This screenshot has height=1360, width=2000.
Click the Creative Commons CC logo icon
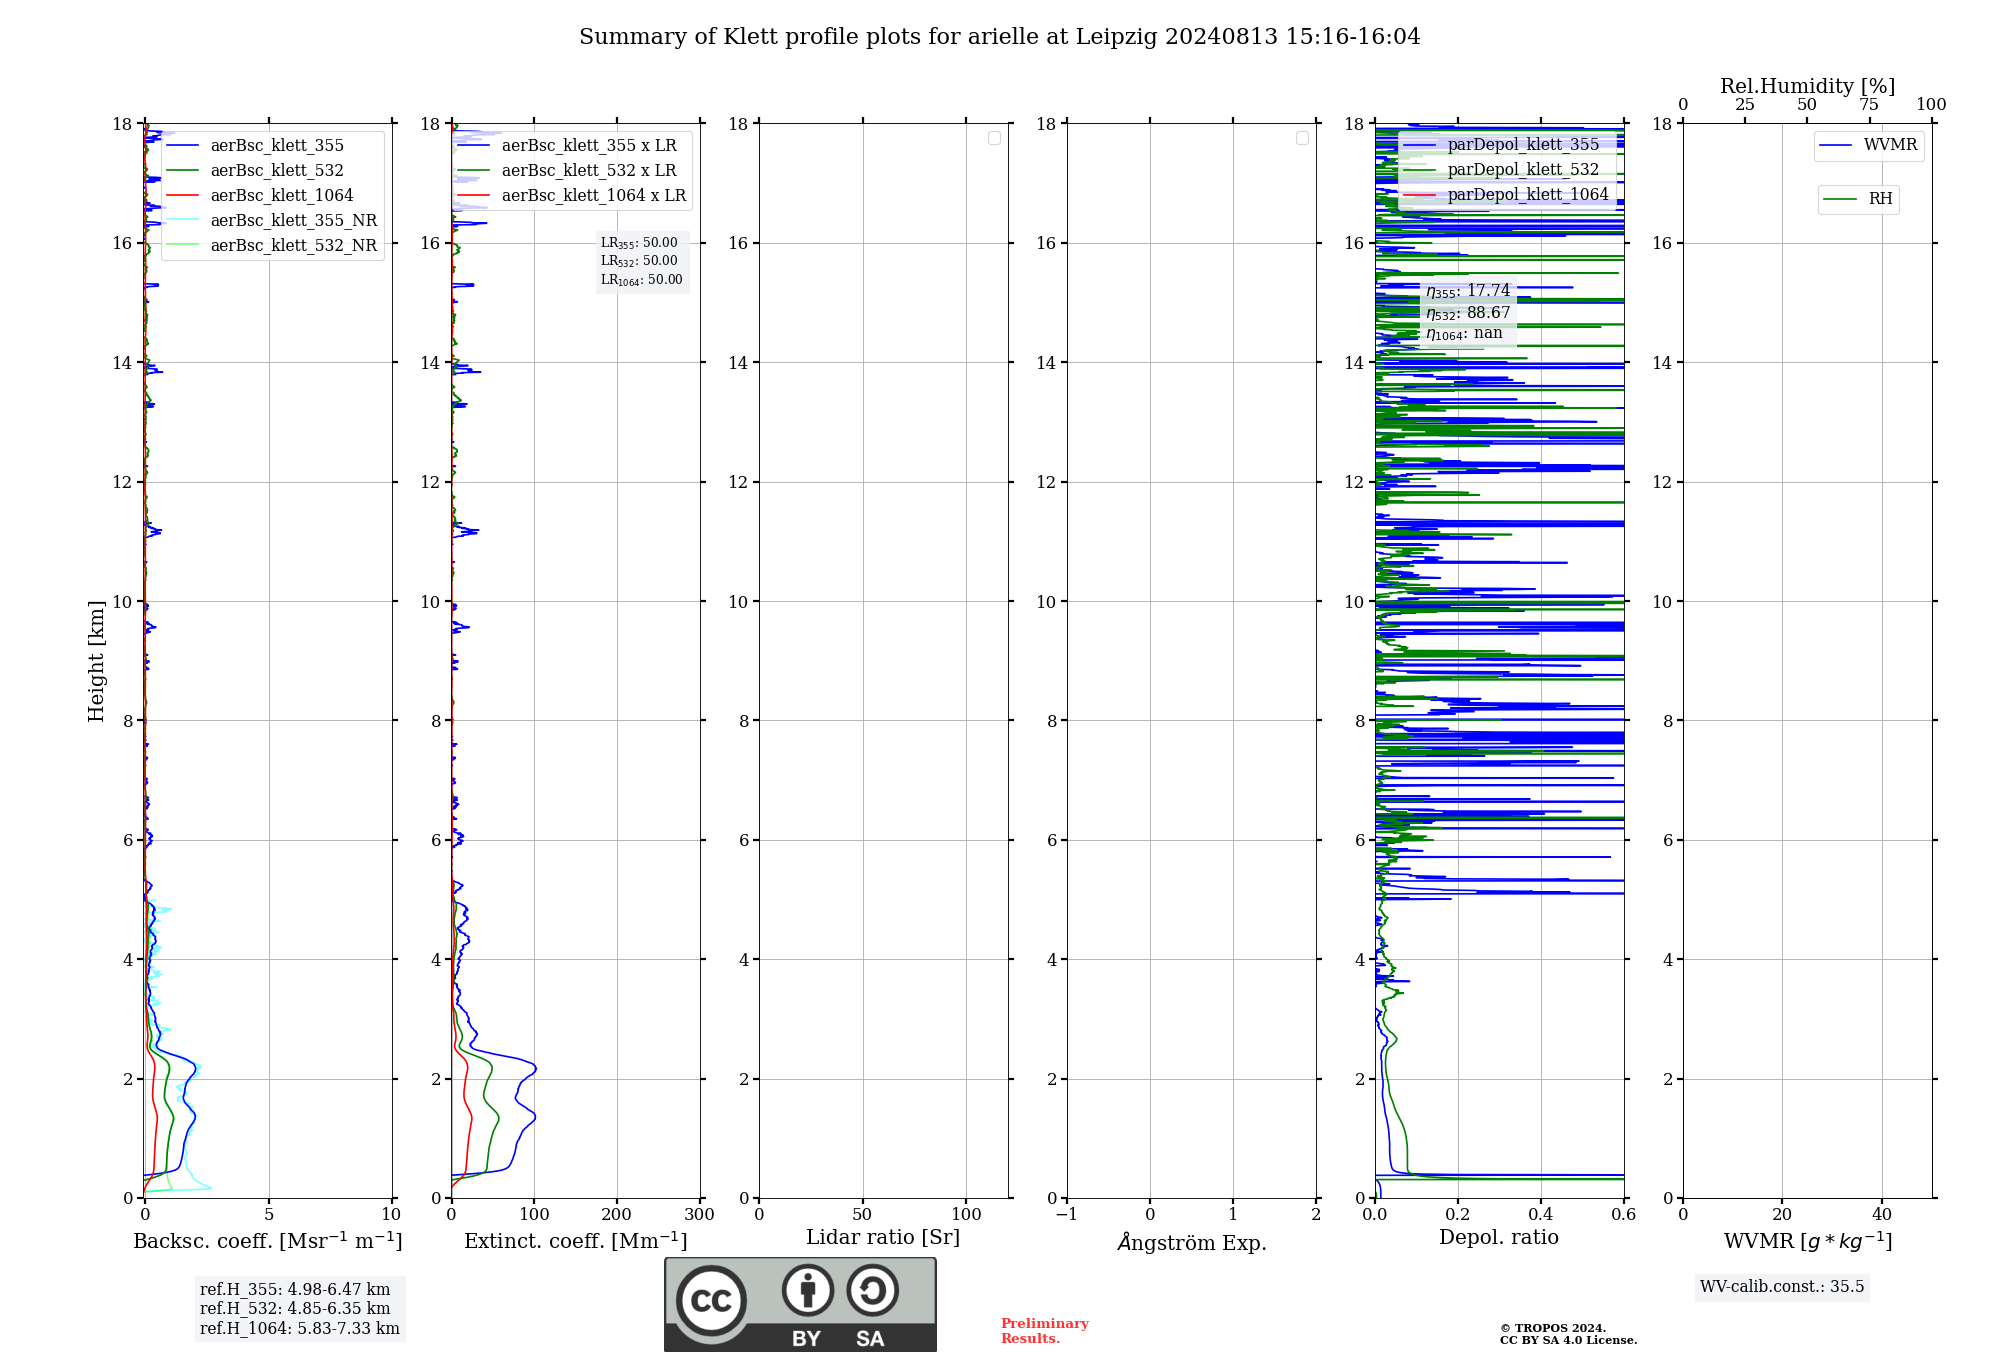[711, 1301]
